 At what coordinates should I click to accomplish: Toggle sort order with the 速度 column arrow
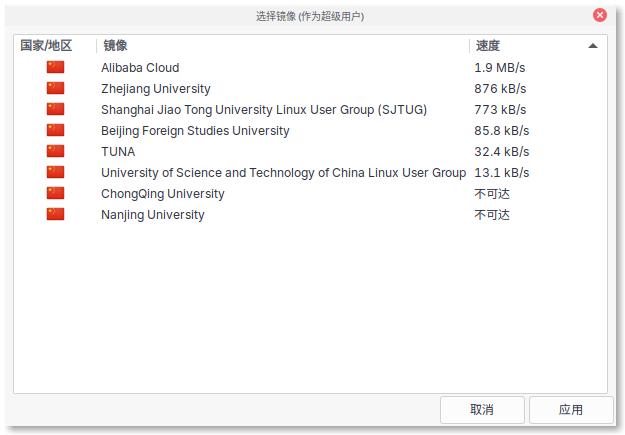pyautogui.click(x=593, y=46)
